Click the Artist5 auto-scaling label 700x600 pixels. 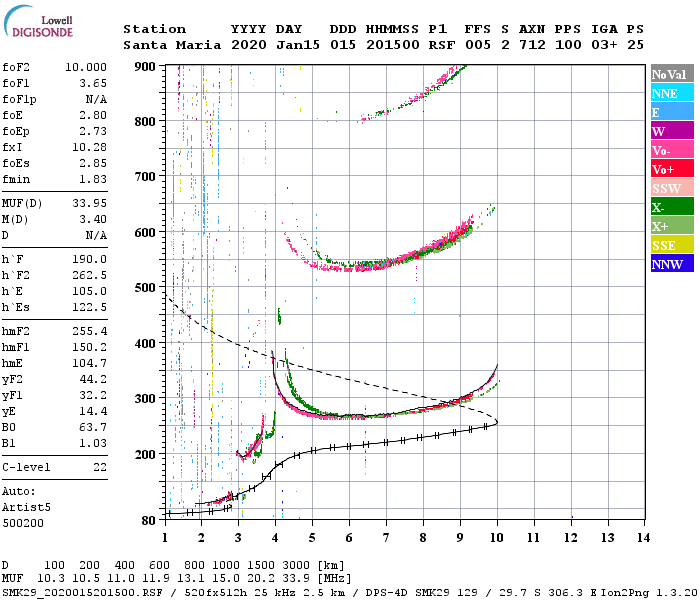26,508
